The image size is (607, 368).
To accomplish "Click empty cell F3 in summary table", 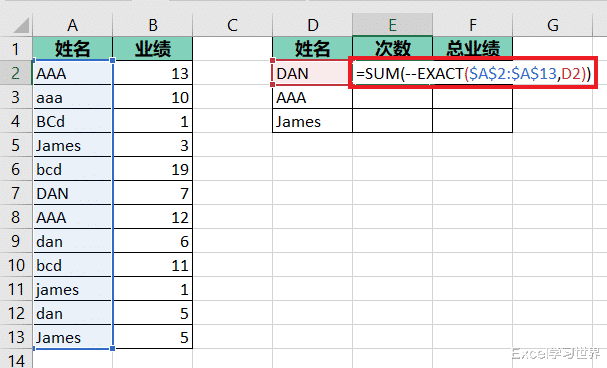I will [473, 97].
